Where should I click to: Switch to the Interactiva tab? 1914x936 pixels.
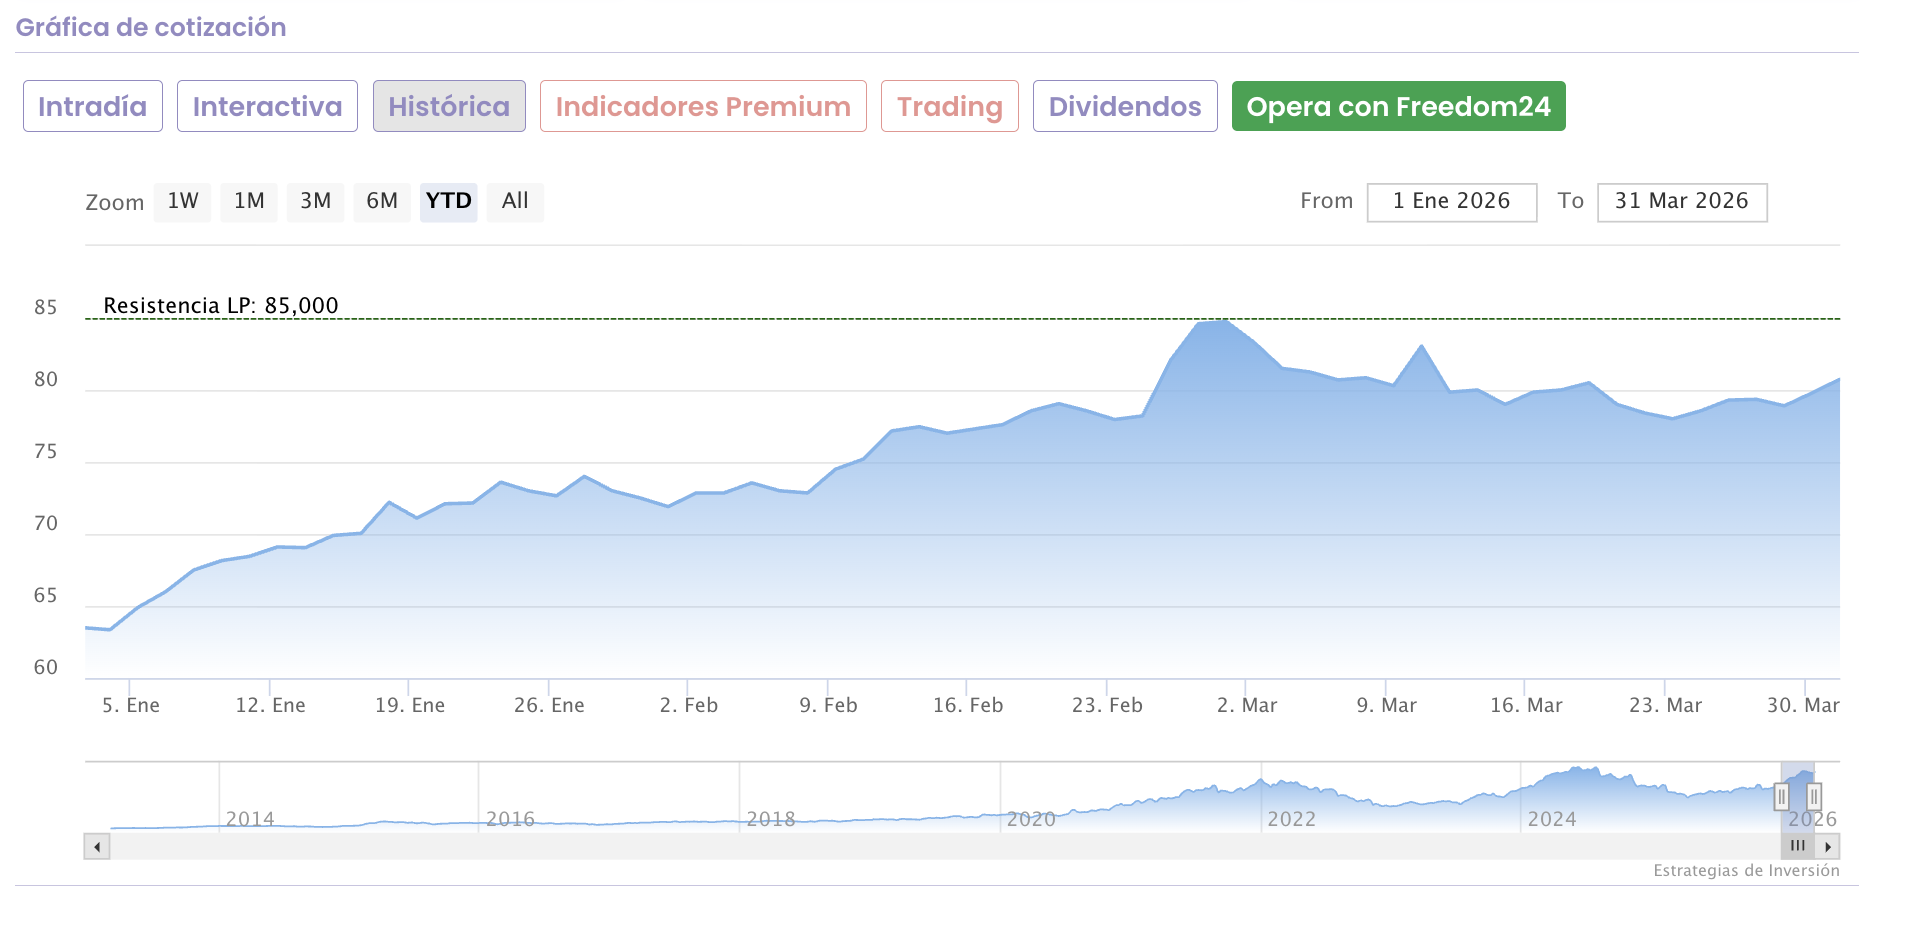(267, 106)
